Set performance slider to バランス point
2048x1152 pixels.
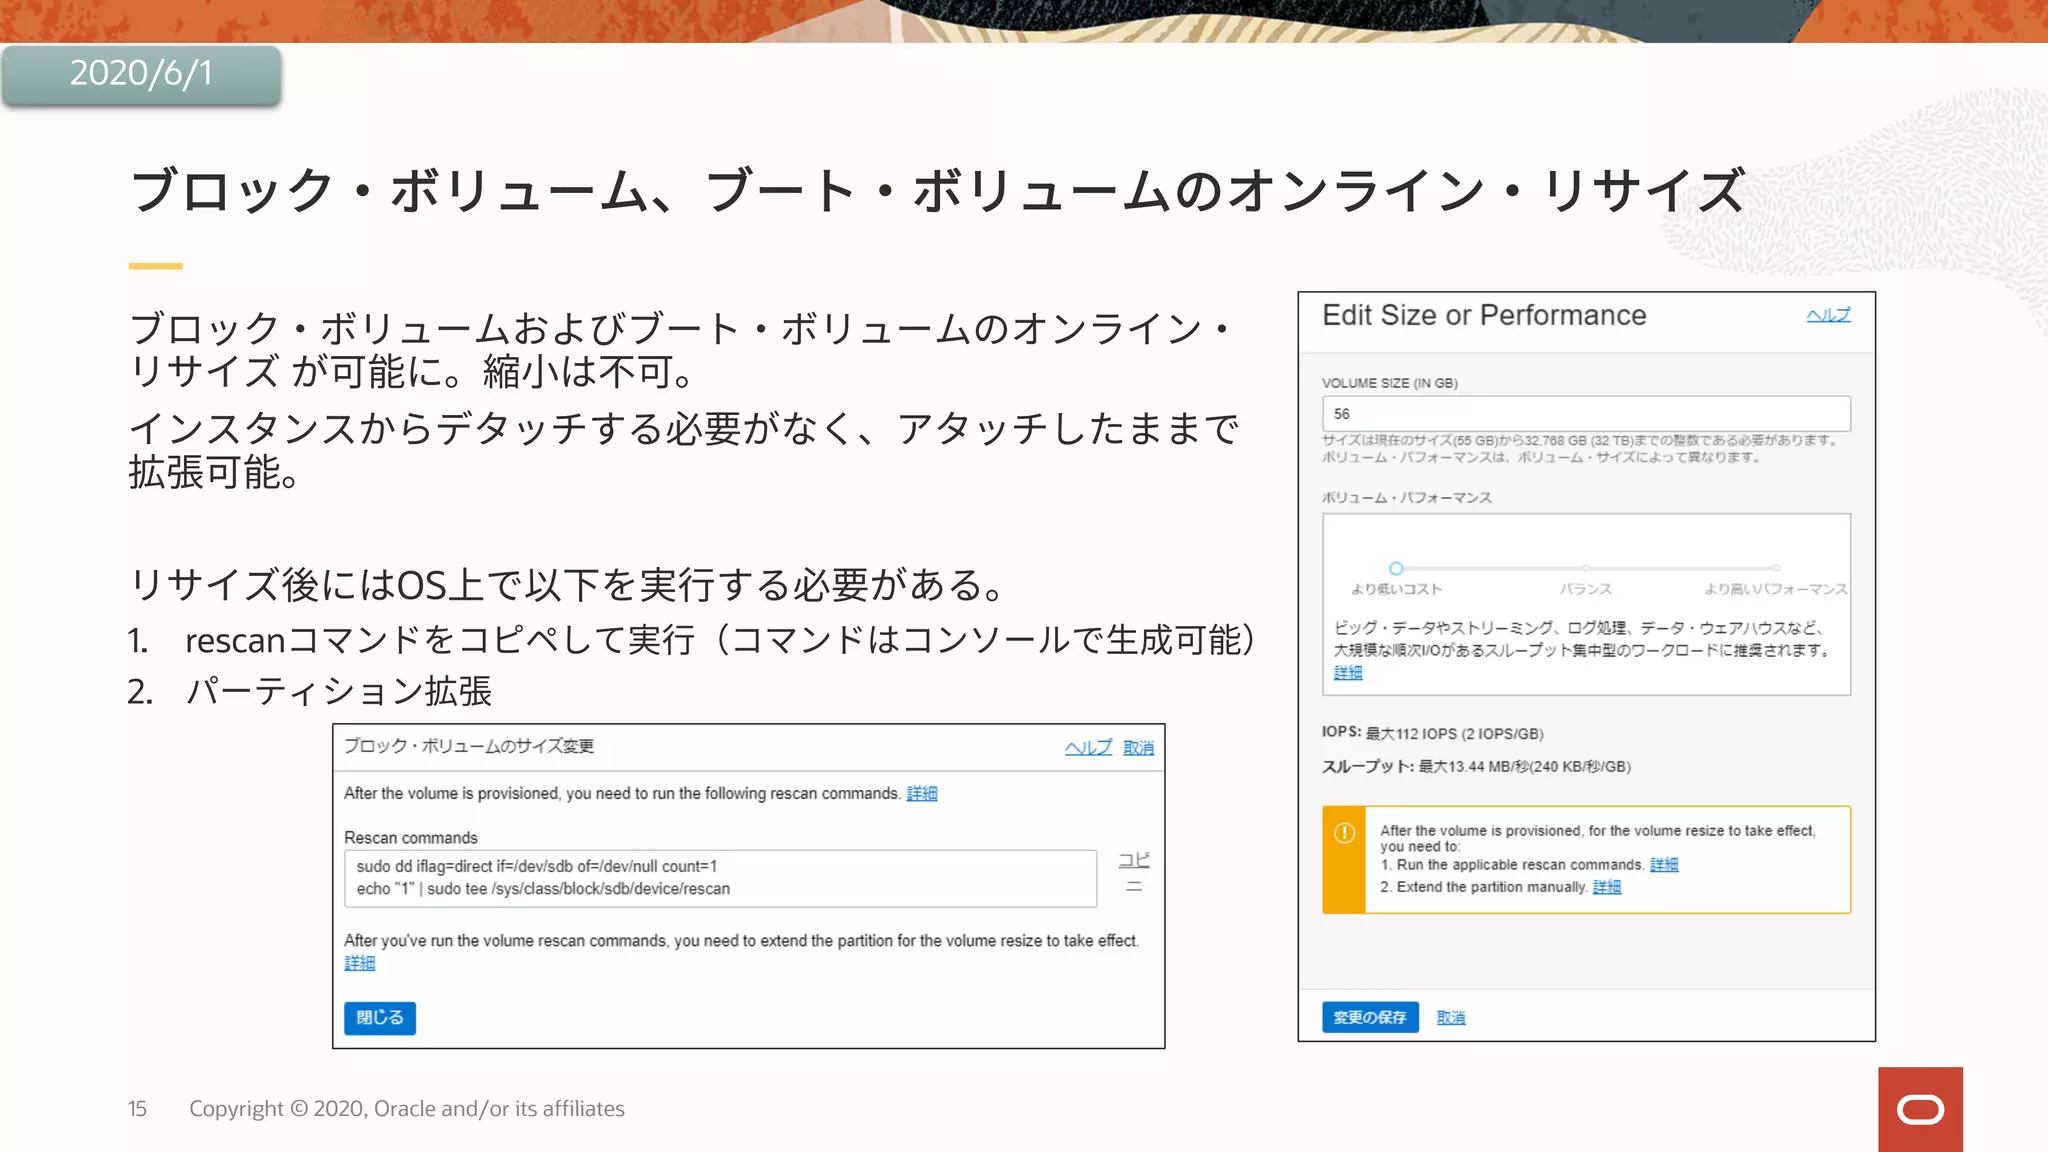(x=1586, y=568)
